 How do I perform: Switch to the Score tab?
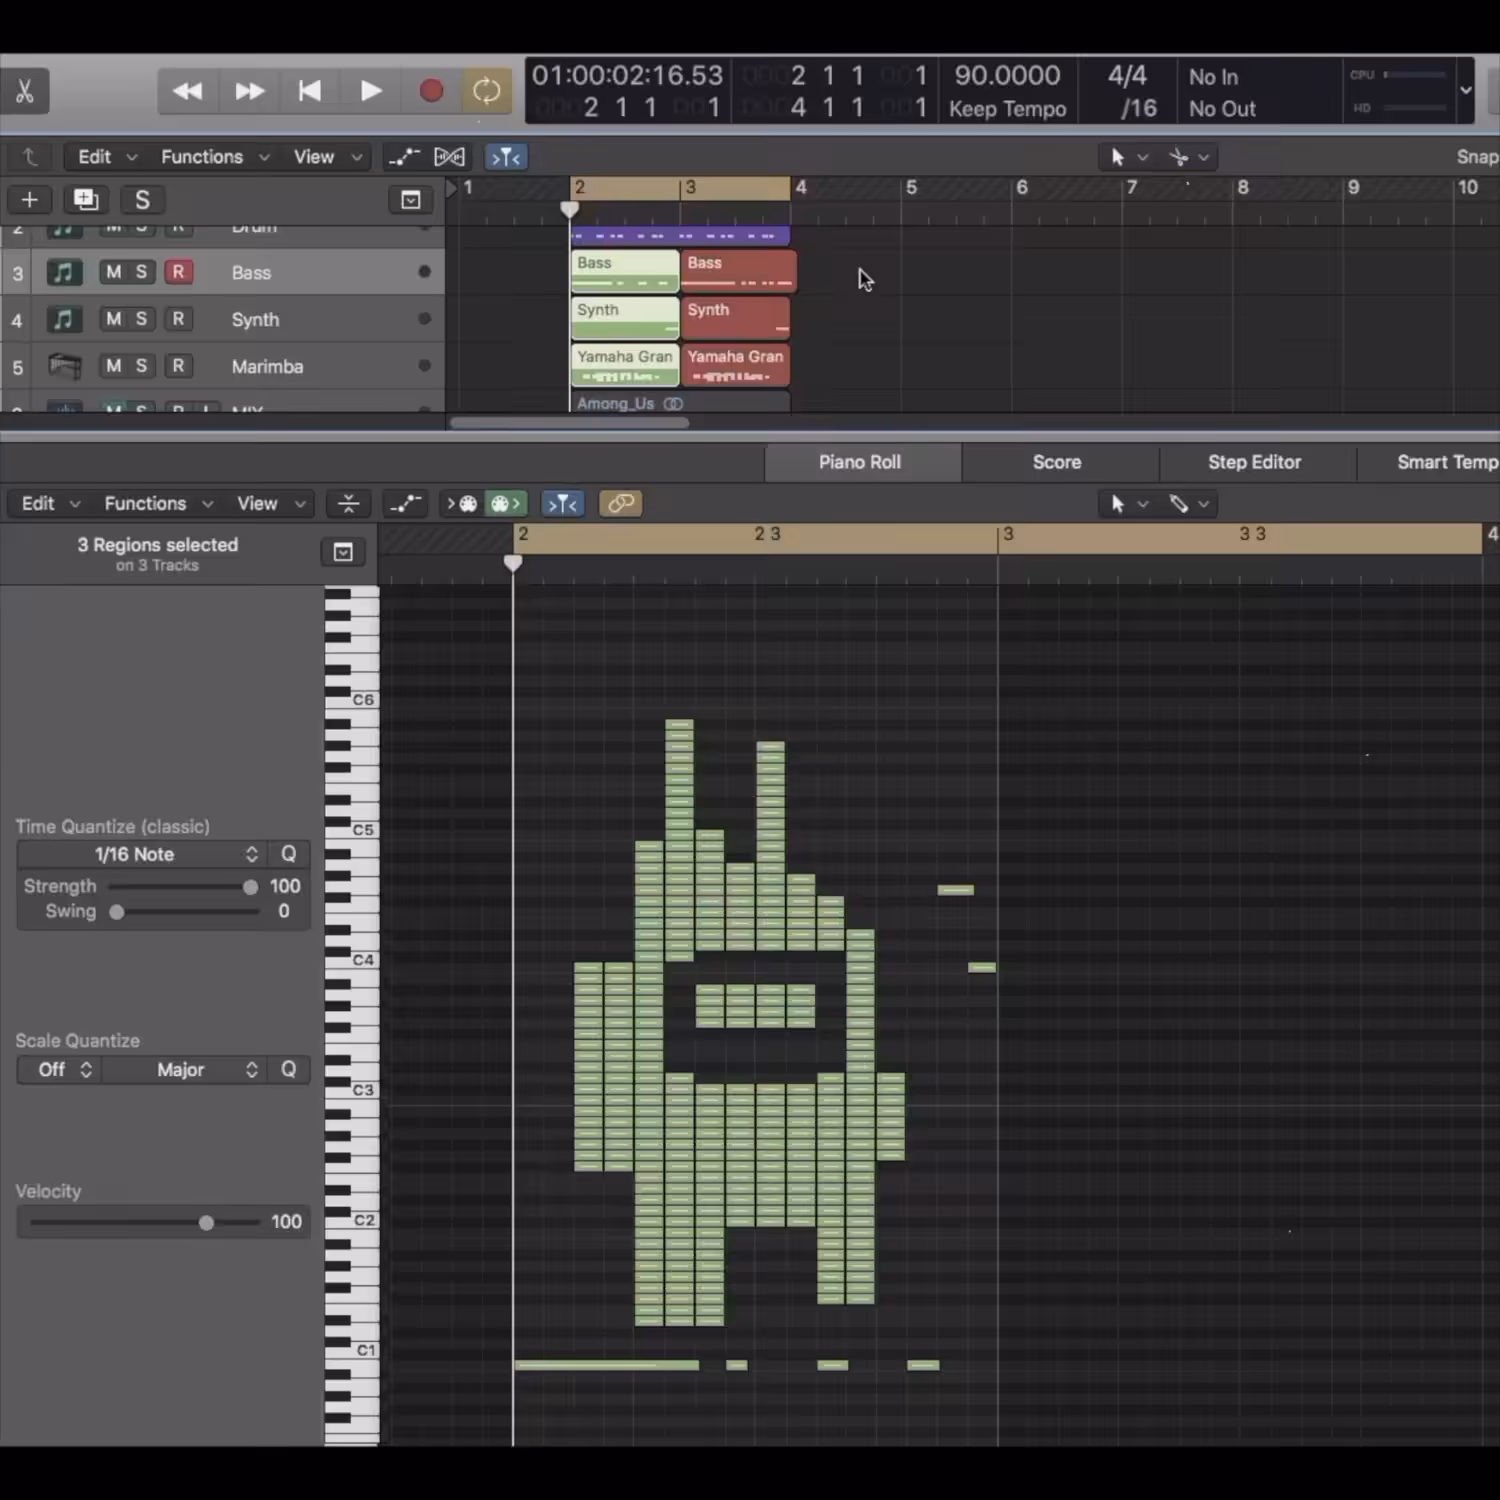point(1057,462)
